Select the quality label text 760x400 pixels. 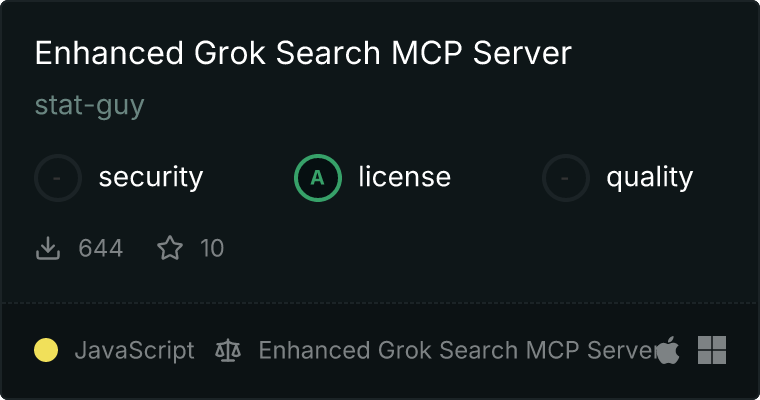649,177
